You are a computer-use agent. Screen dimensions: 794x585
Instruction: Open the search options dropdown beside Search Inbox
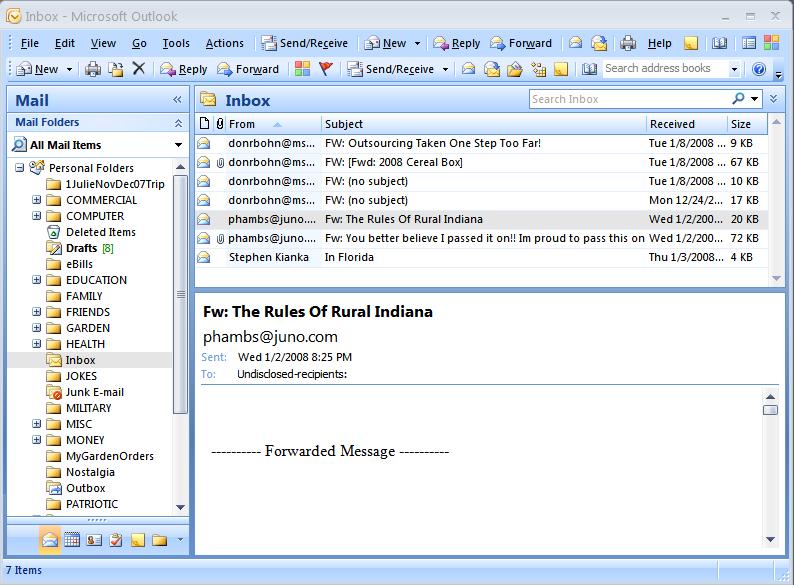click(755, 99)
